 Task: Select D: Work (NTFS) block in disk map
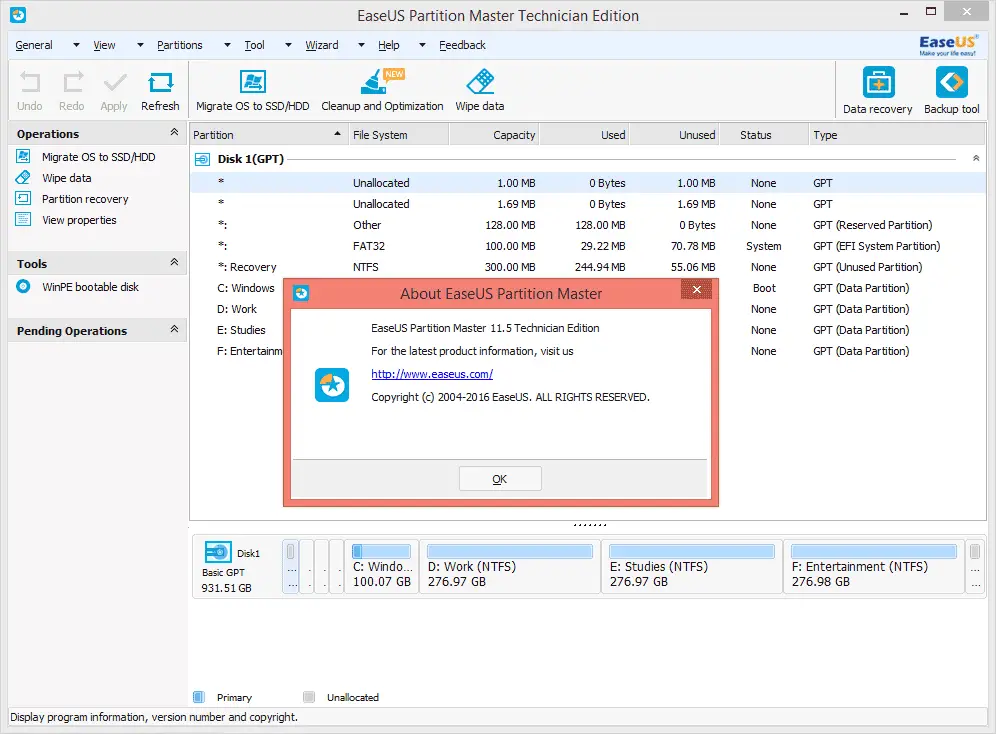[x=510, y=567]
